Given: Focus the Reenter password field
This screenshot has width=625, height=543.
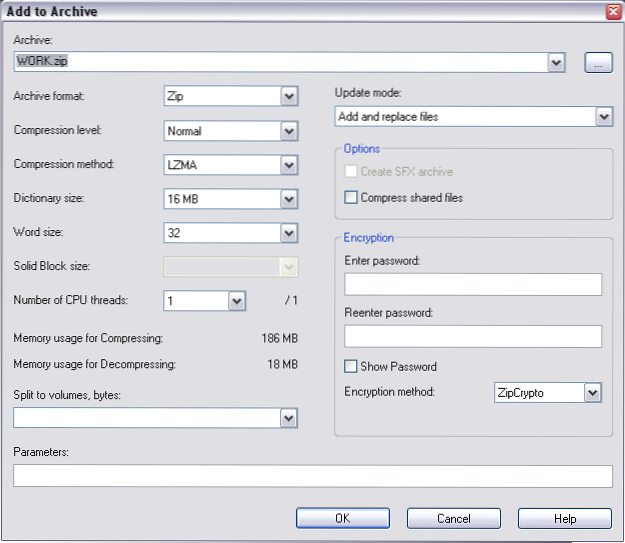Looking at the screenshot, I should click(x=473, y=336).
